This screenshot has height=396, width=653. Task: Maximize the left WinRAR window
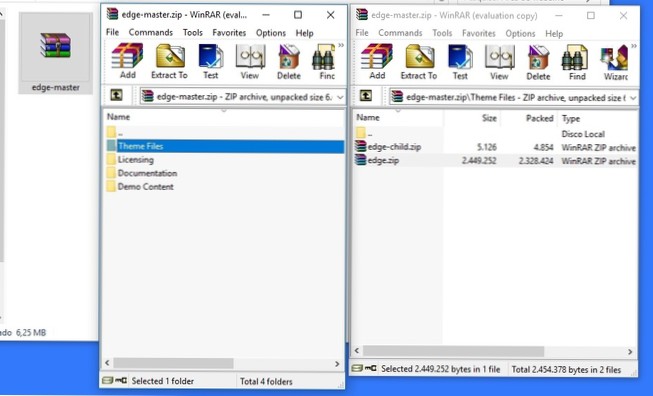click(x=298, y=15)
